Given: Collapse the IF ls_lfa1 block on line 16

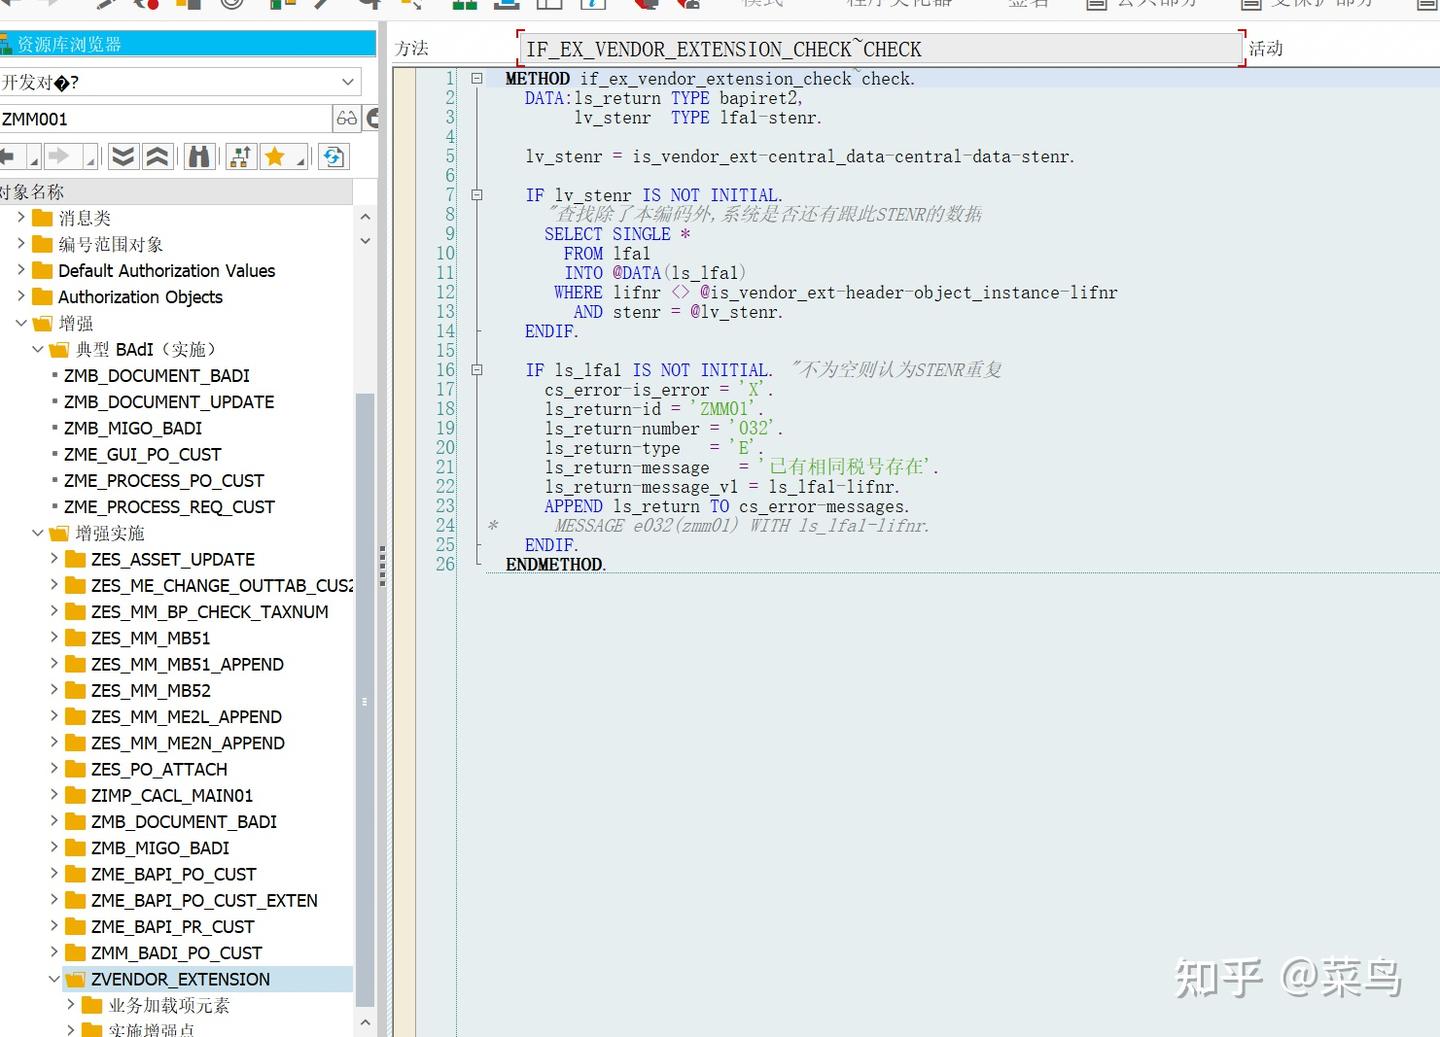Looking at the screenshot, I should pos(477,370).
